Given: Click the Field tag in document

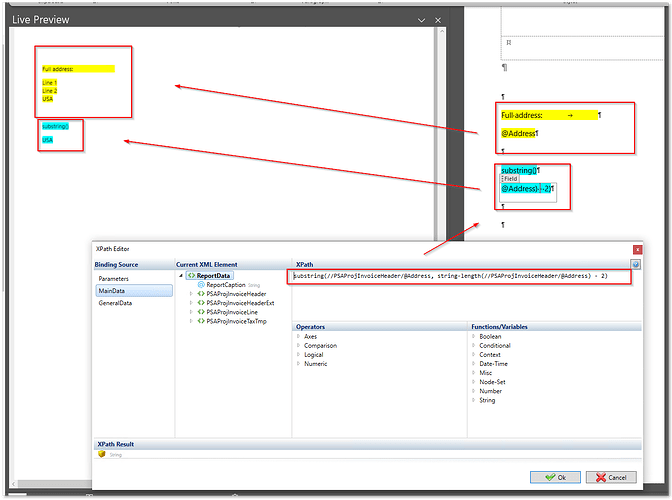Looking at the screenshot, I should pos(509,179).
